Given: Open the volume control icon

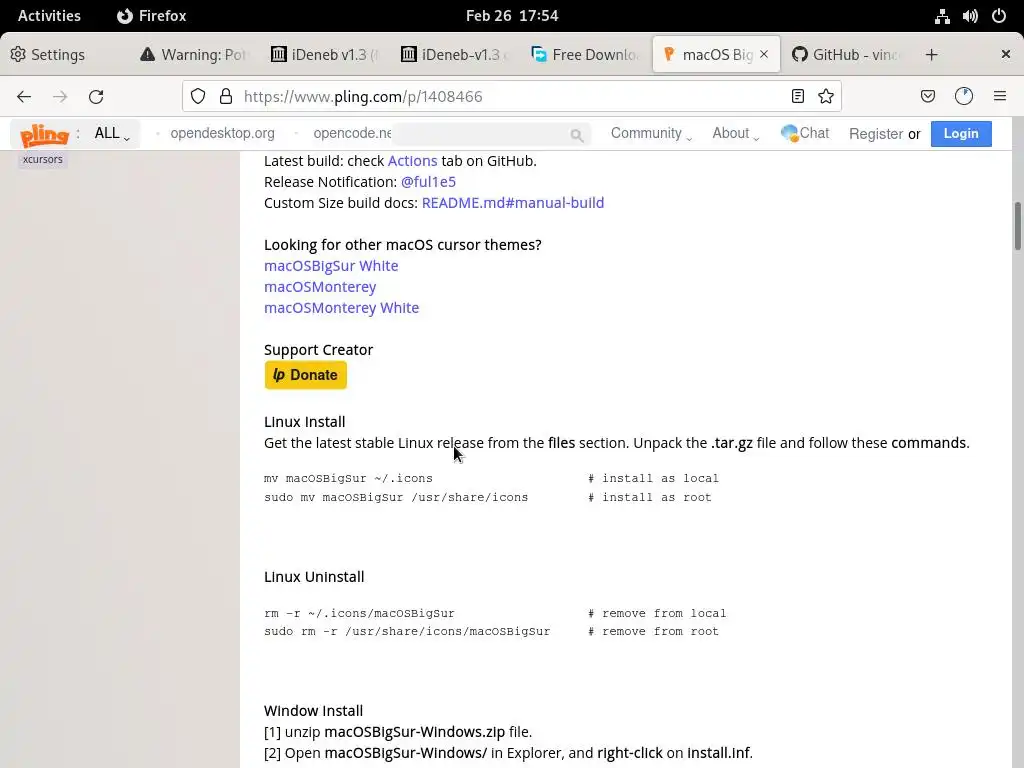Looking at the screenshot, I should pyautogui.click(x=970, y=16).
